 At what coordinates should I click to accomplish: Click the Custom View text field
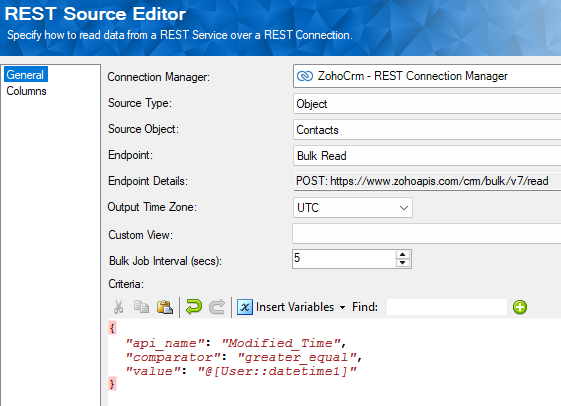click(426, 234)
